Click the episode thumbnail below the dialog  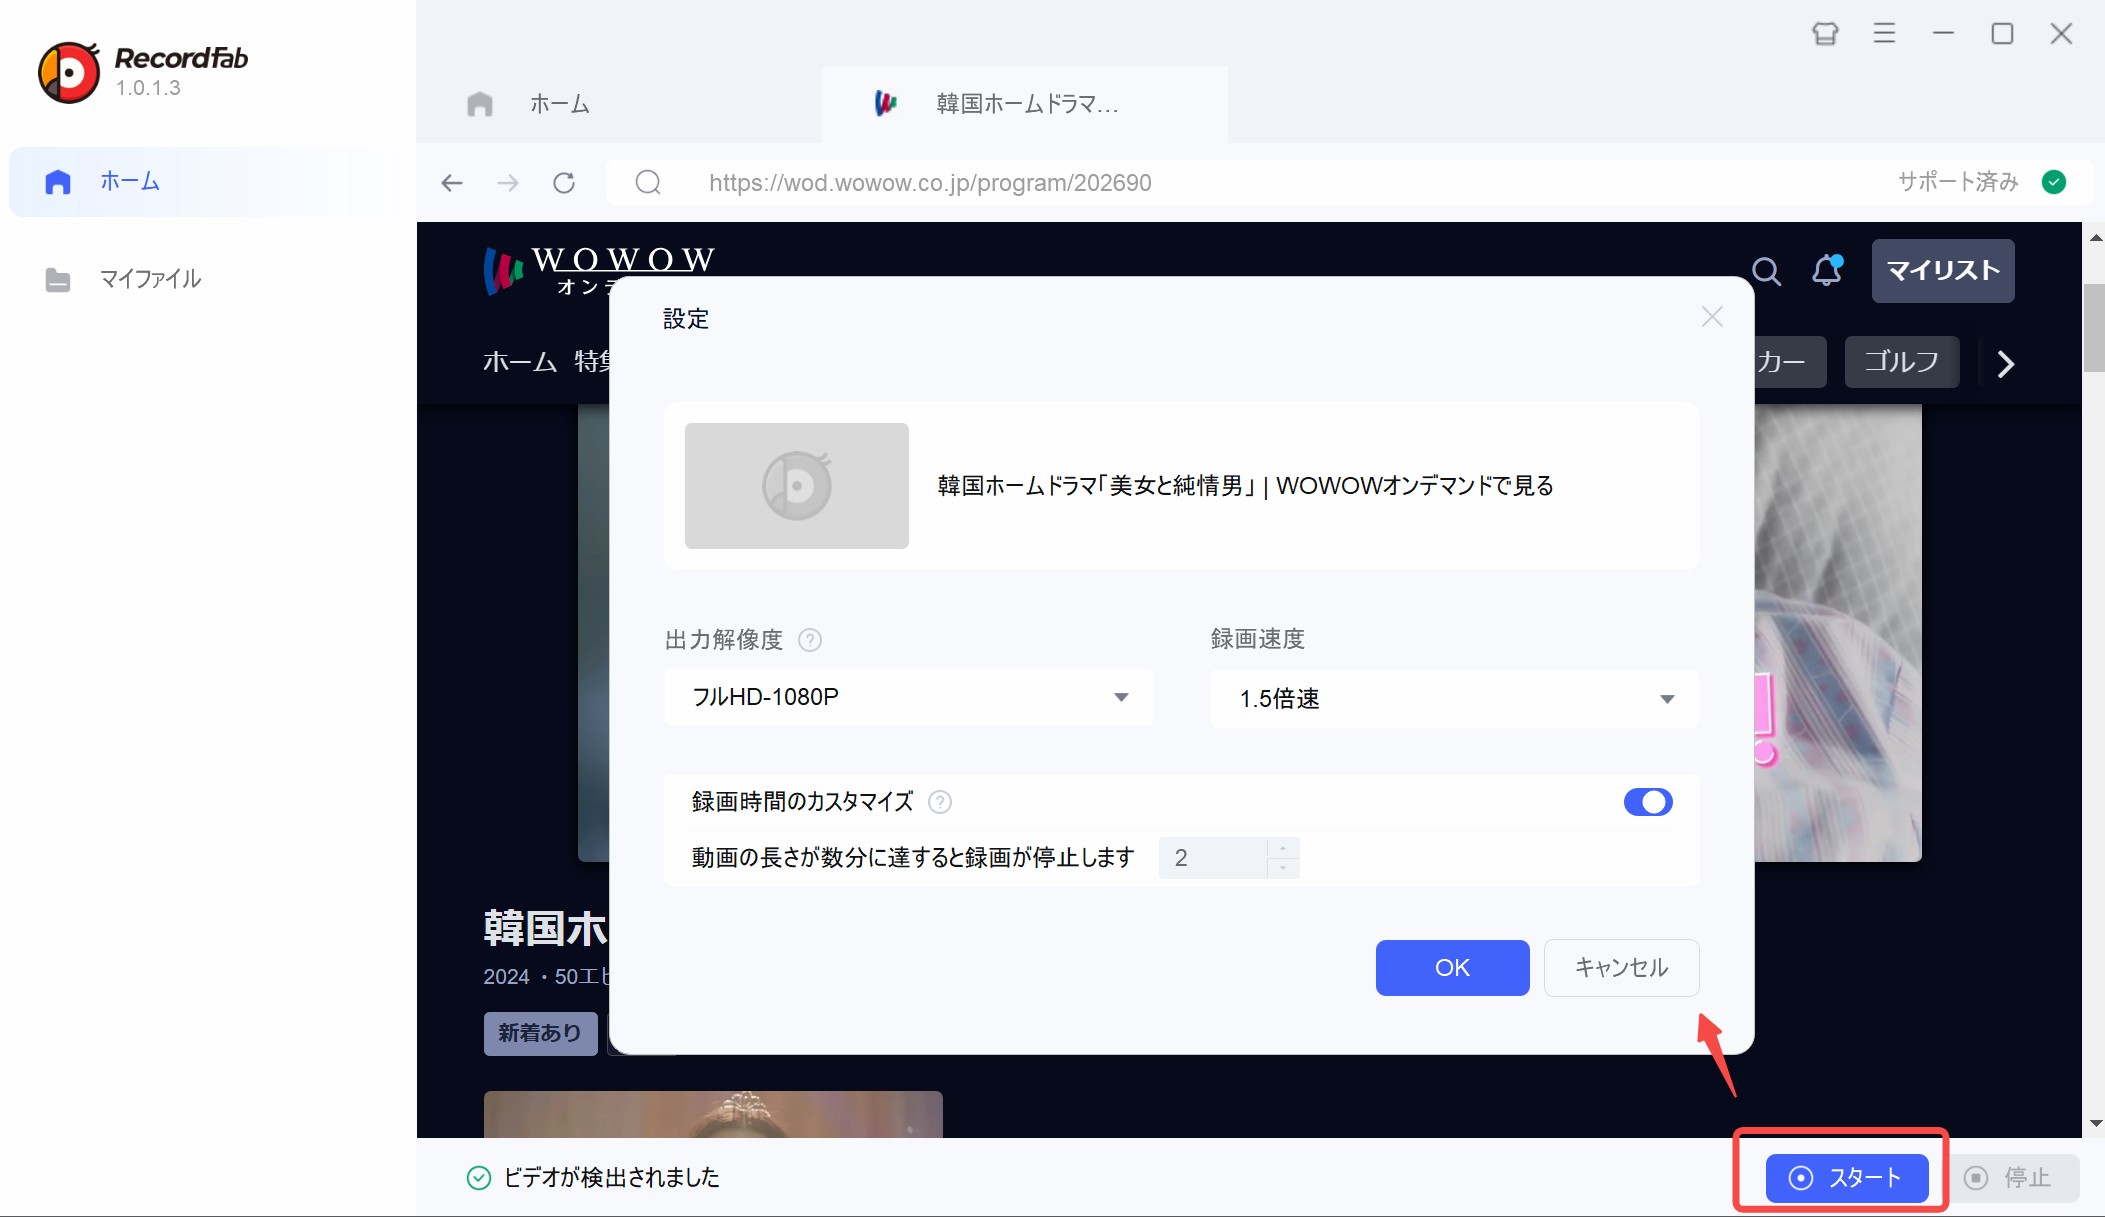pos(713,1114)
